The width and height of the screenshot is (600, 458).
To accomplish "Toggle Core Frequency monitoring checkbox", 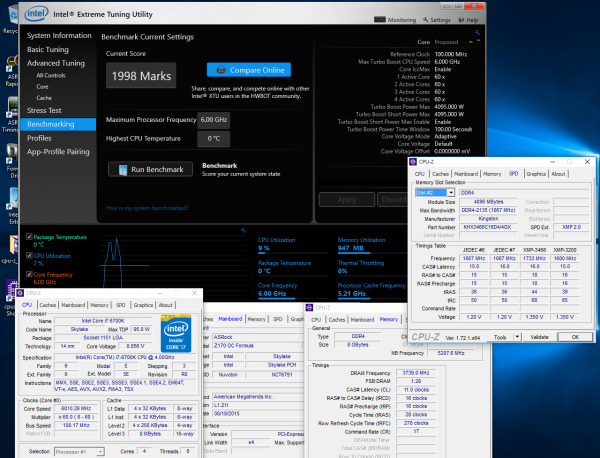I will point(29,274).
